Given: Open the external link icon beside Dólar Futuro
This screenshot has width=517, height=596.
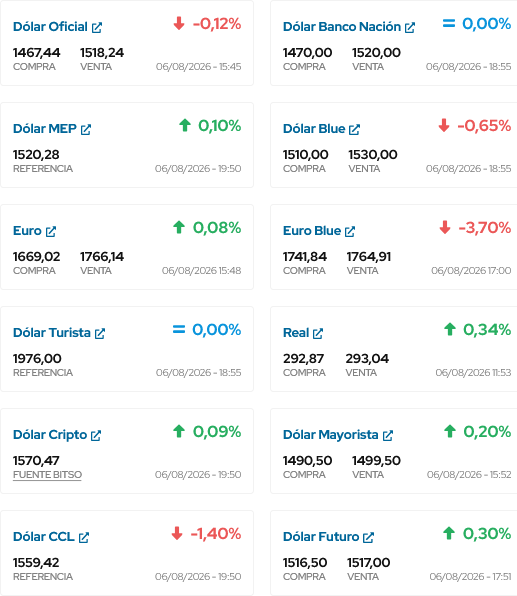Looking at the screenshot, I should (x=368, y=537).
